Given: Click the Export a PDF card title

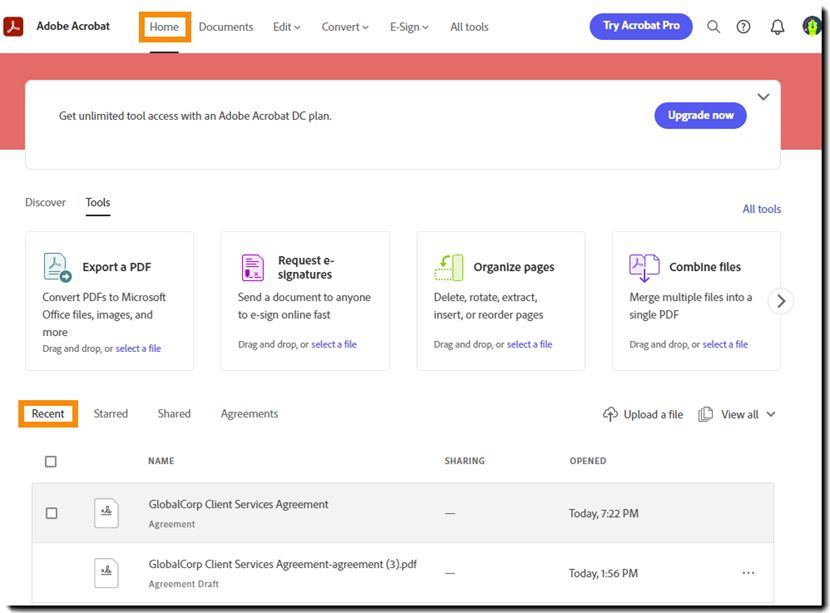Looking at the screenshot, I should tap(117, 267).
